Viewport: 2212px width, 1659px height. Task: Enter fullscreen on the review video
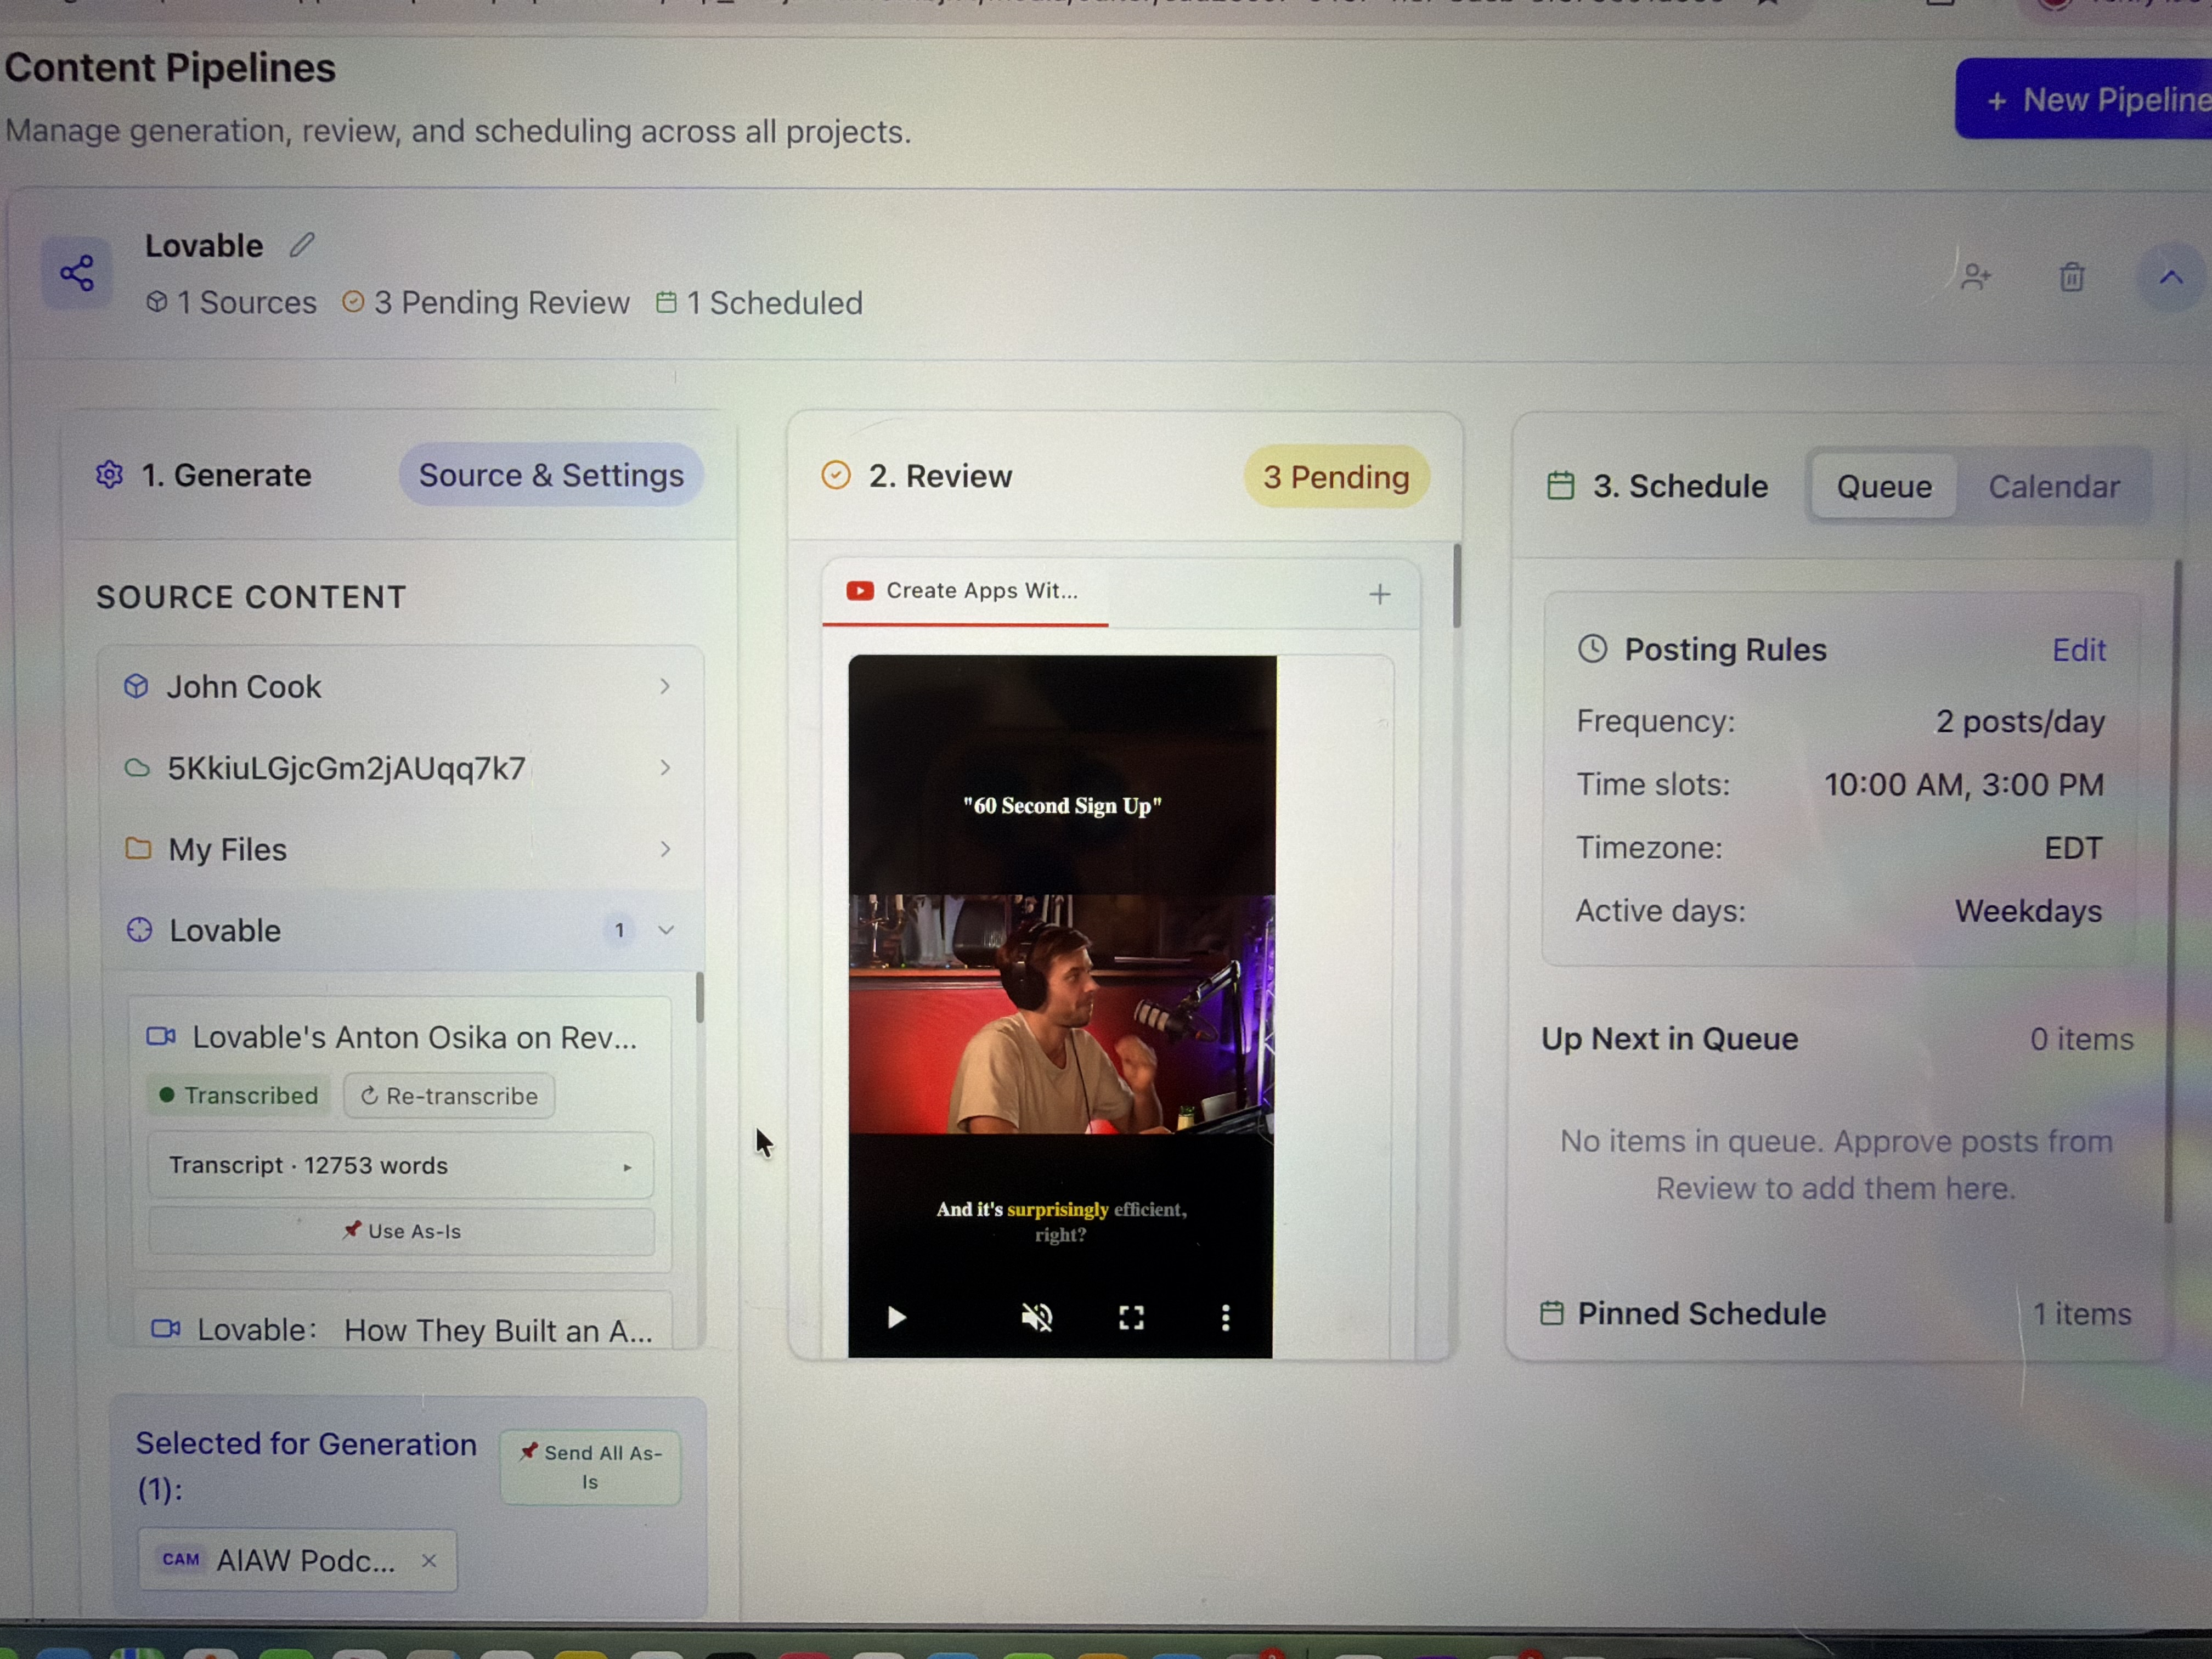1131,1318
